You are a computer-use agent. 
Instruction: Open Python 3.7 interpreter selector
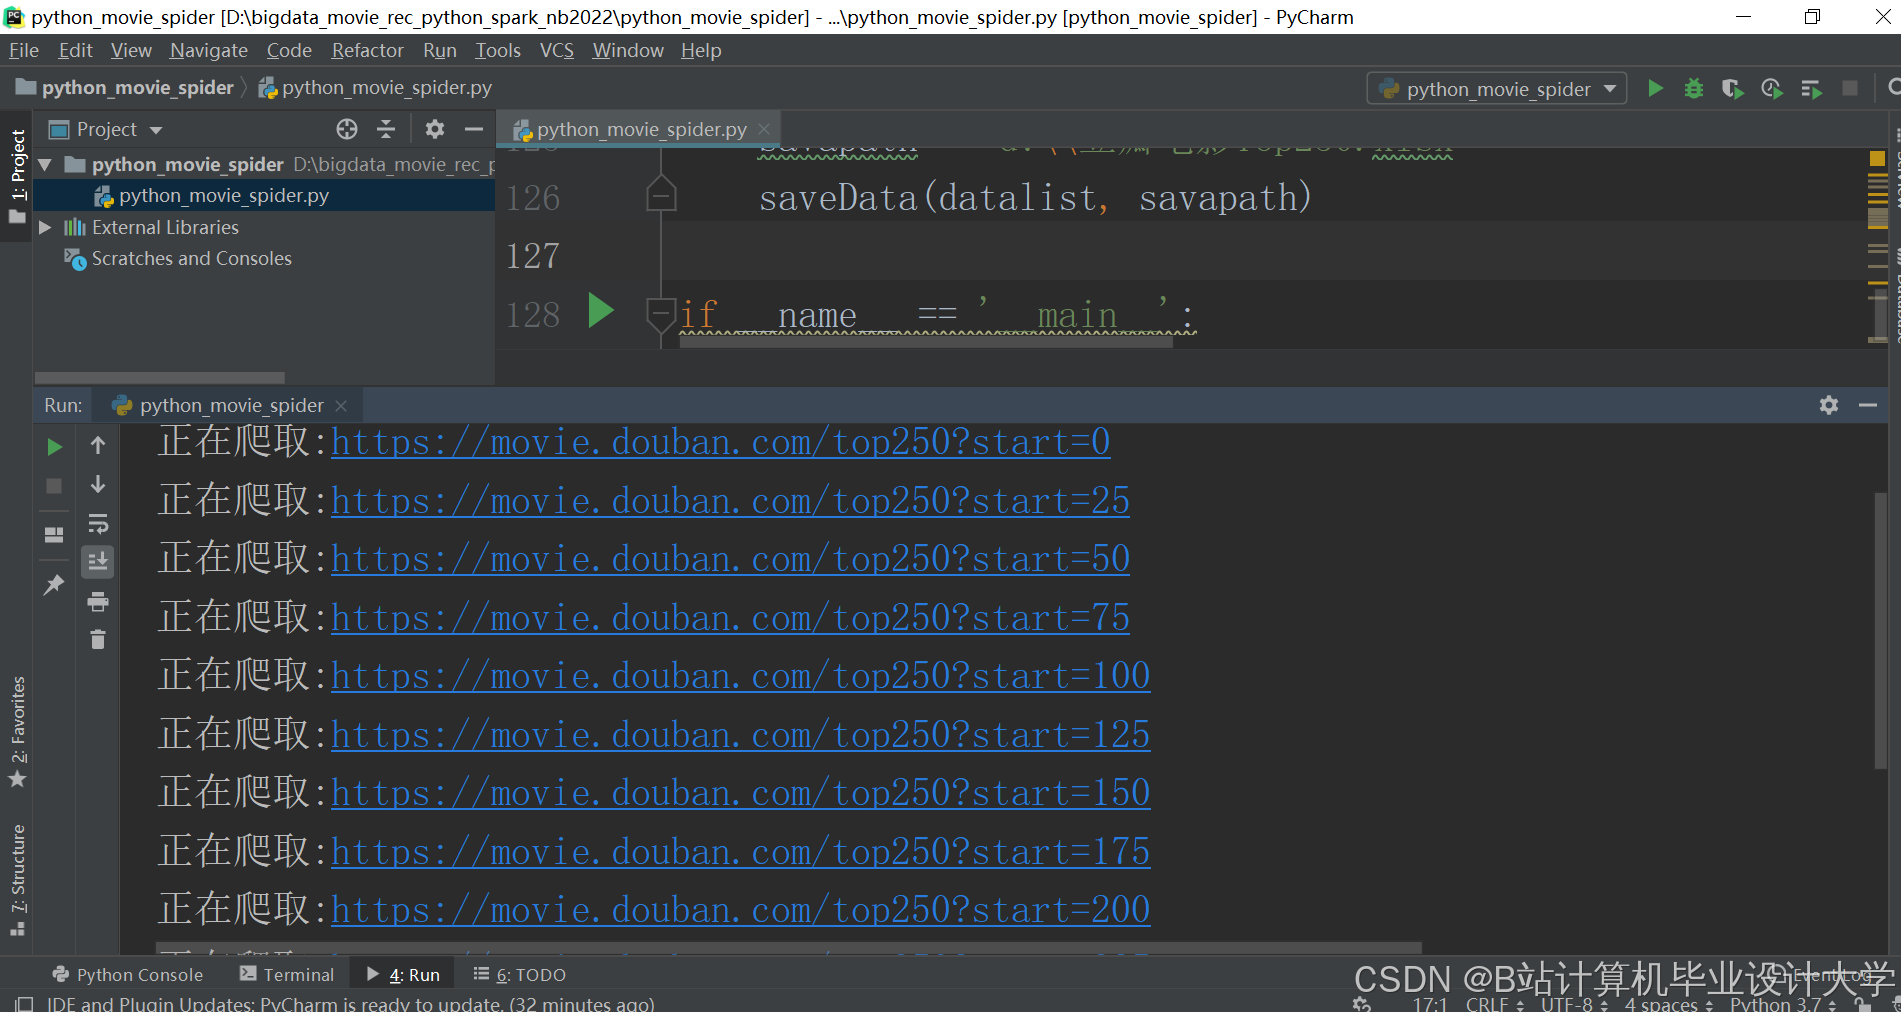[x=1783, y=1004]
